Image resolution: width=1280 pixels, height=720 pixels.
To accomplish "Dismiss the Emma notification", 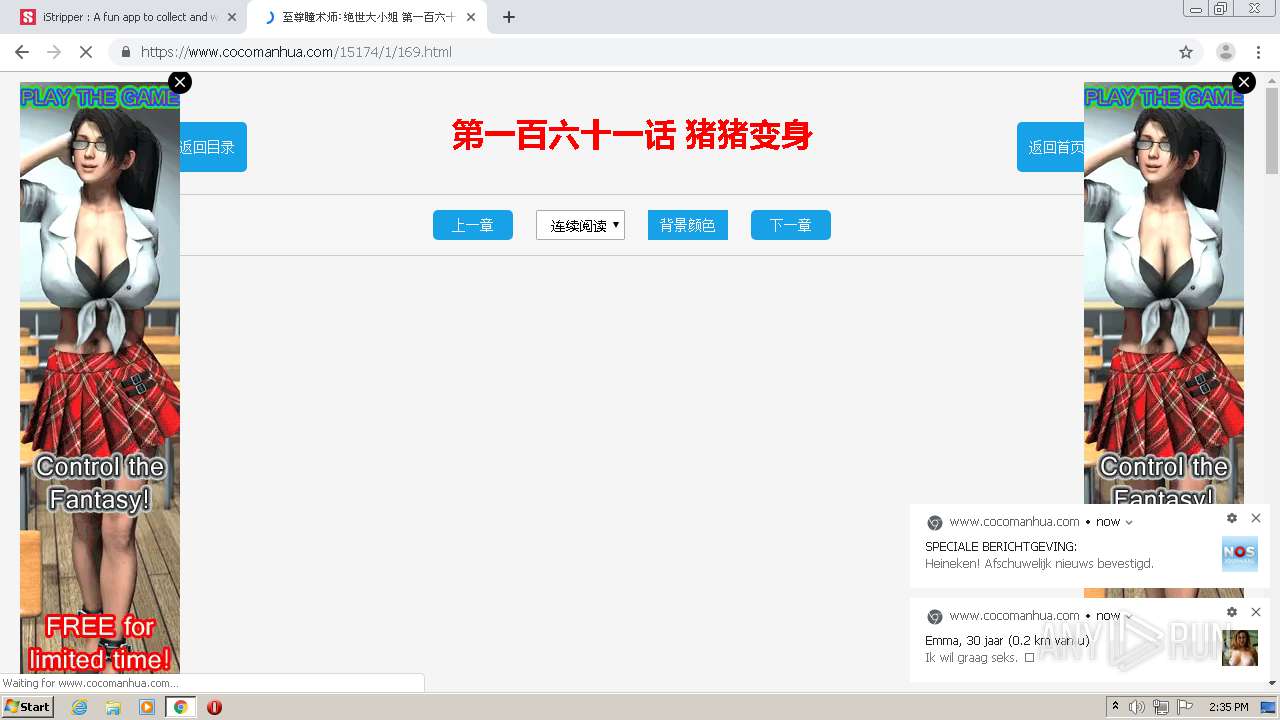I will (1256, 612).
